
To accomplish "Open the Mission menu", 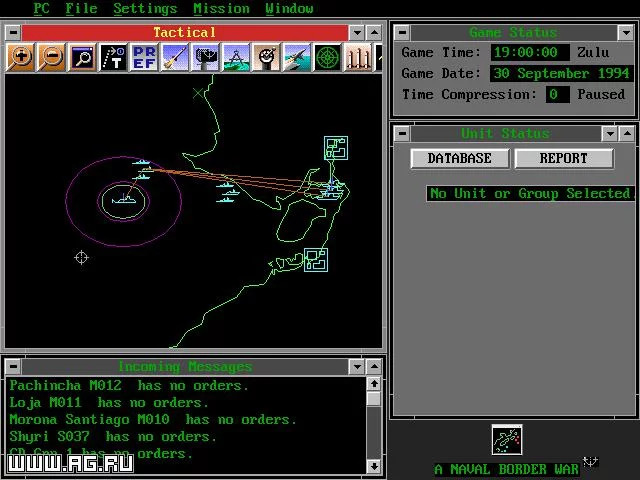I will pyautogui.click(x=221, y=9).
